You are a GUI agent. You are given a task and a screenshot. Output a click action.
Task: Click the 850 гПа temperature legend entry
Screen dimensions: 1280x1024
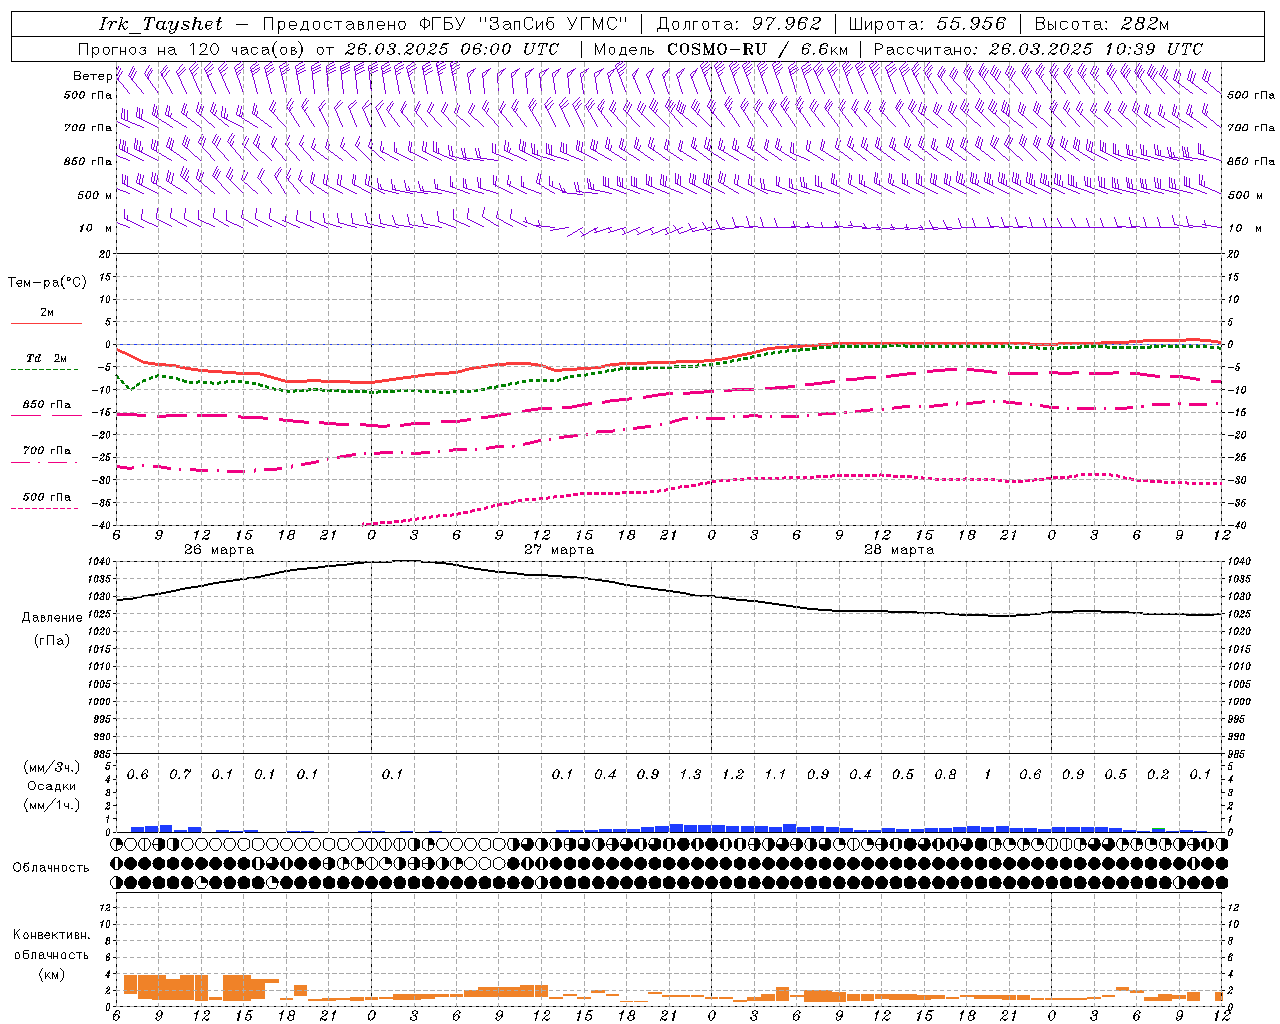click(46, 405)
